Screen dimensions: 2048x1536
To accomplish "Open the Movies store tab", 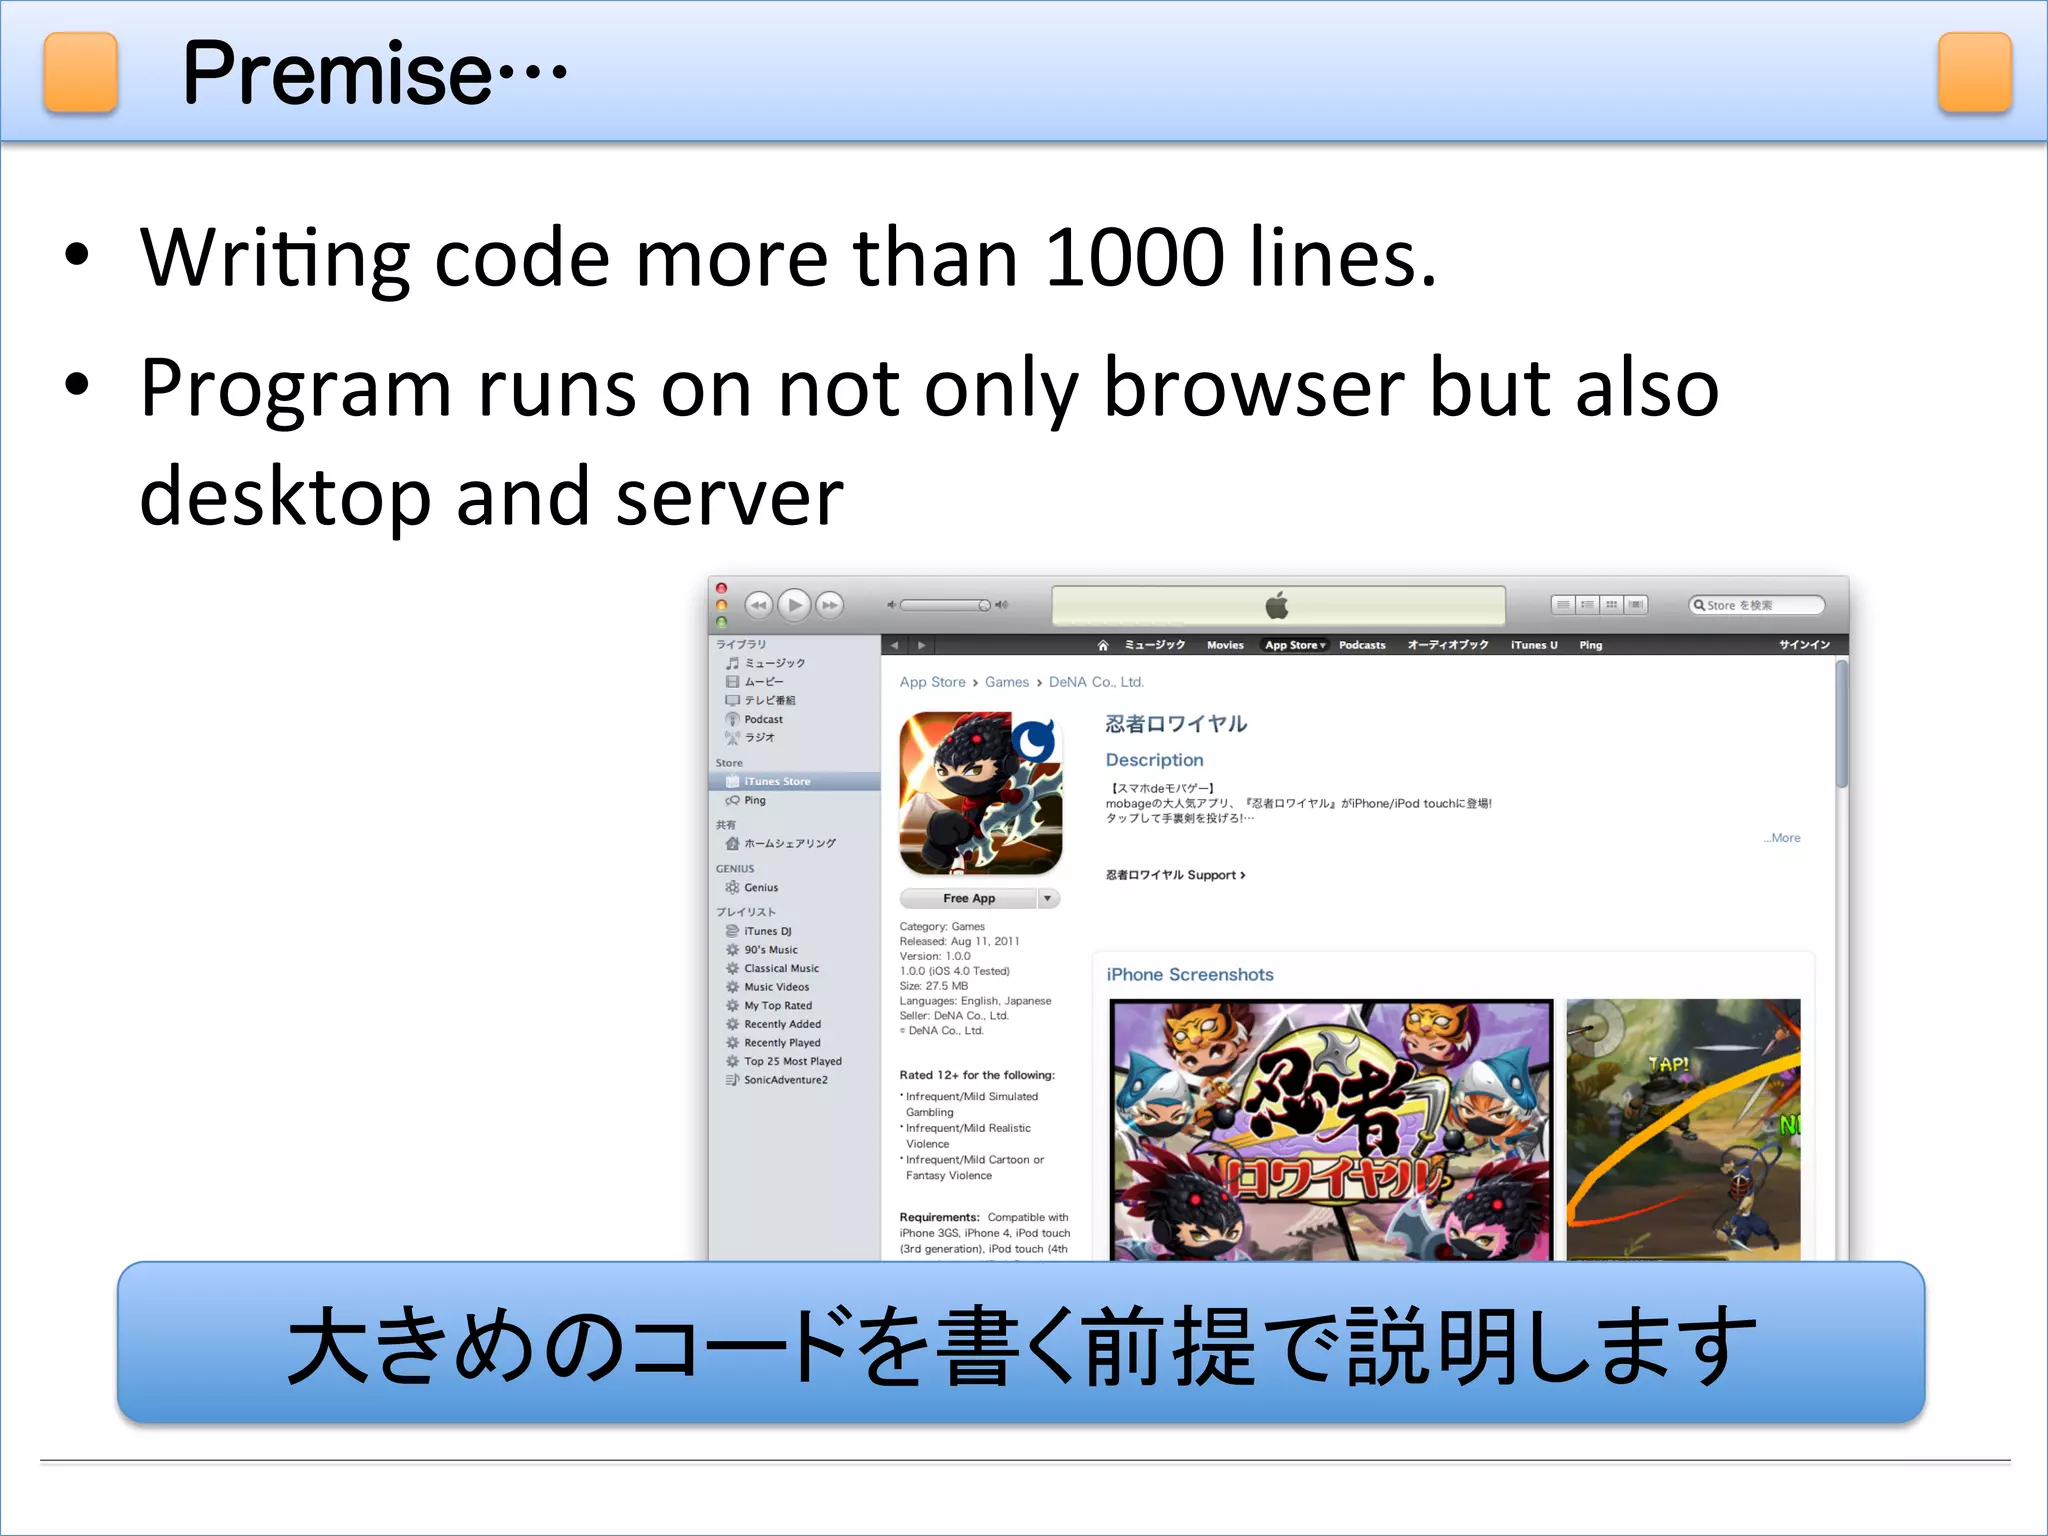I will pyautogui.click(x=1225, y=645).
